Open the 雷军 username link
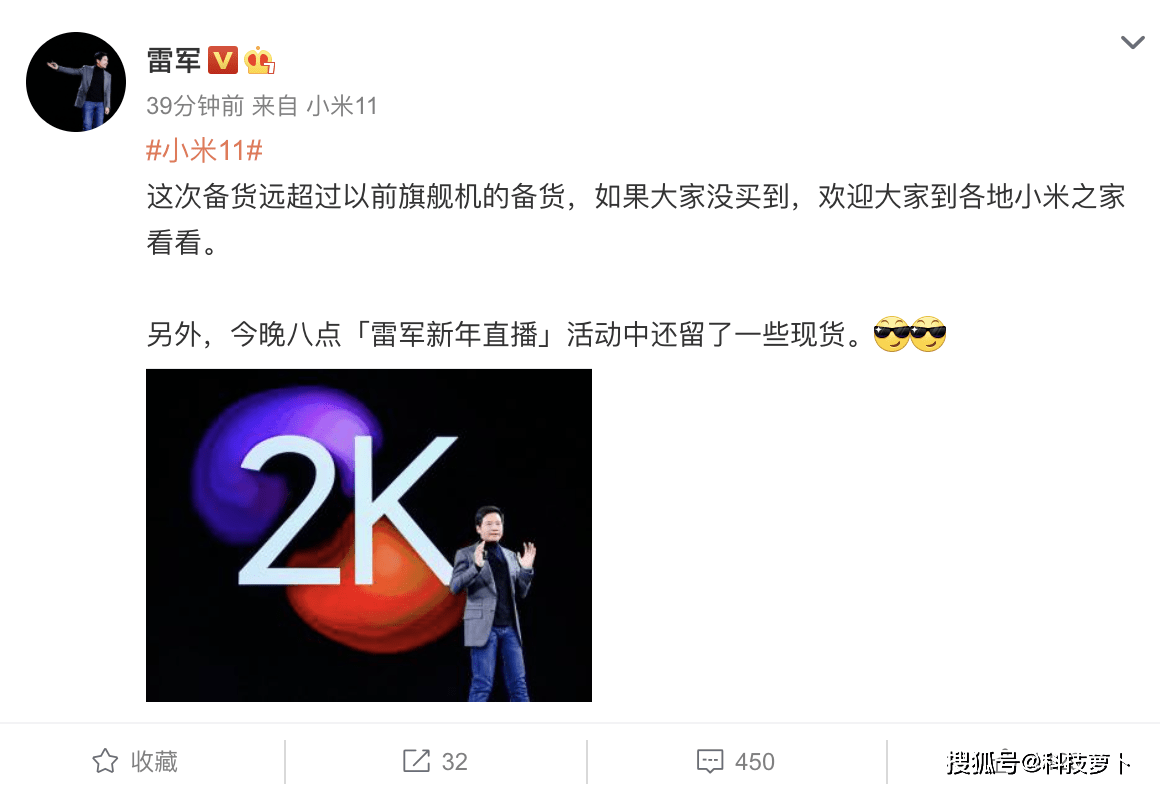This screenshot has width=1160, height=788. 174,61
